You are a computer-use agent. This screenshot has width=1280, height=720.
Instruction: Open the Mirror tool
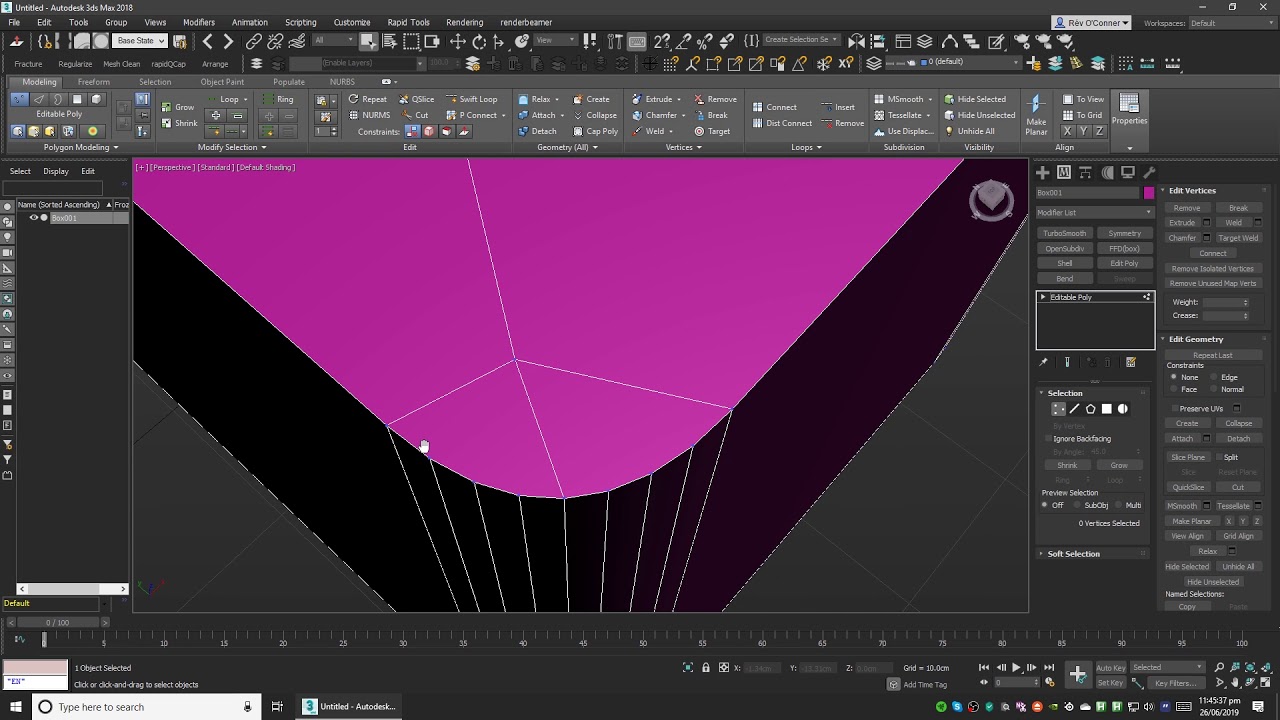(857, 42)
